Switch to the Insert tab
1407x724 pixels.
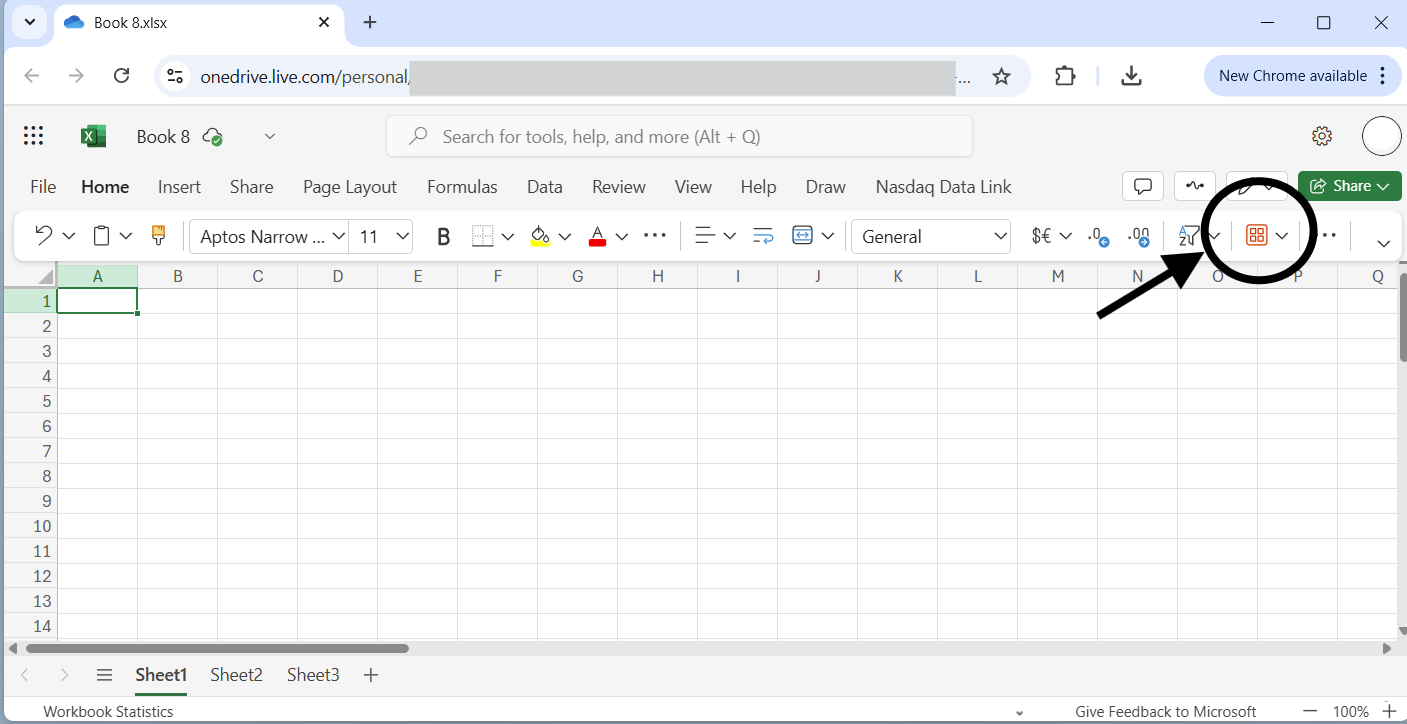click(x=179, y=187)
